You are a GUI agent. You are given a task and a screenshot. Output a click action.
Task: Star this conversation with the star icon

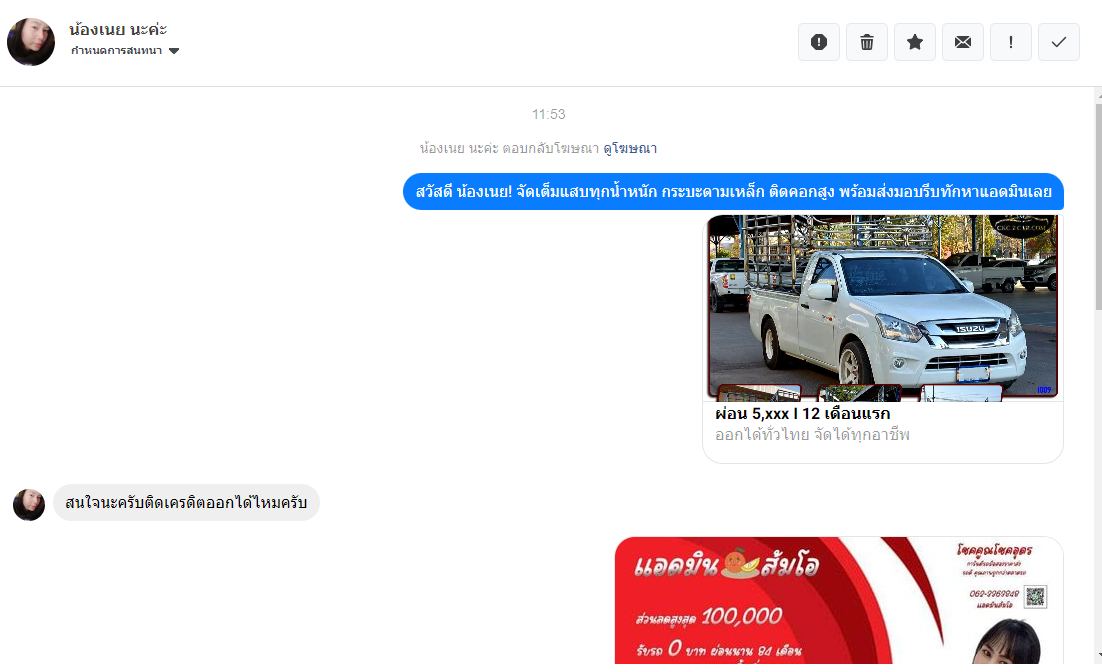[x=914, y=42]
